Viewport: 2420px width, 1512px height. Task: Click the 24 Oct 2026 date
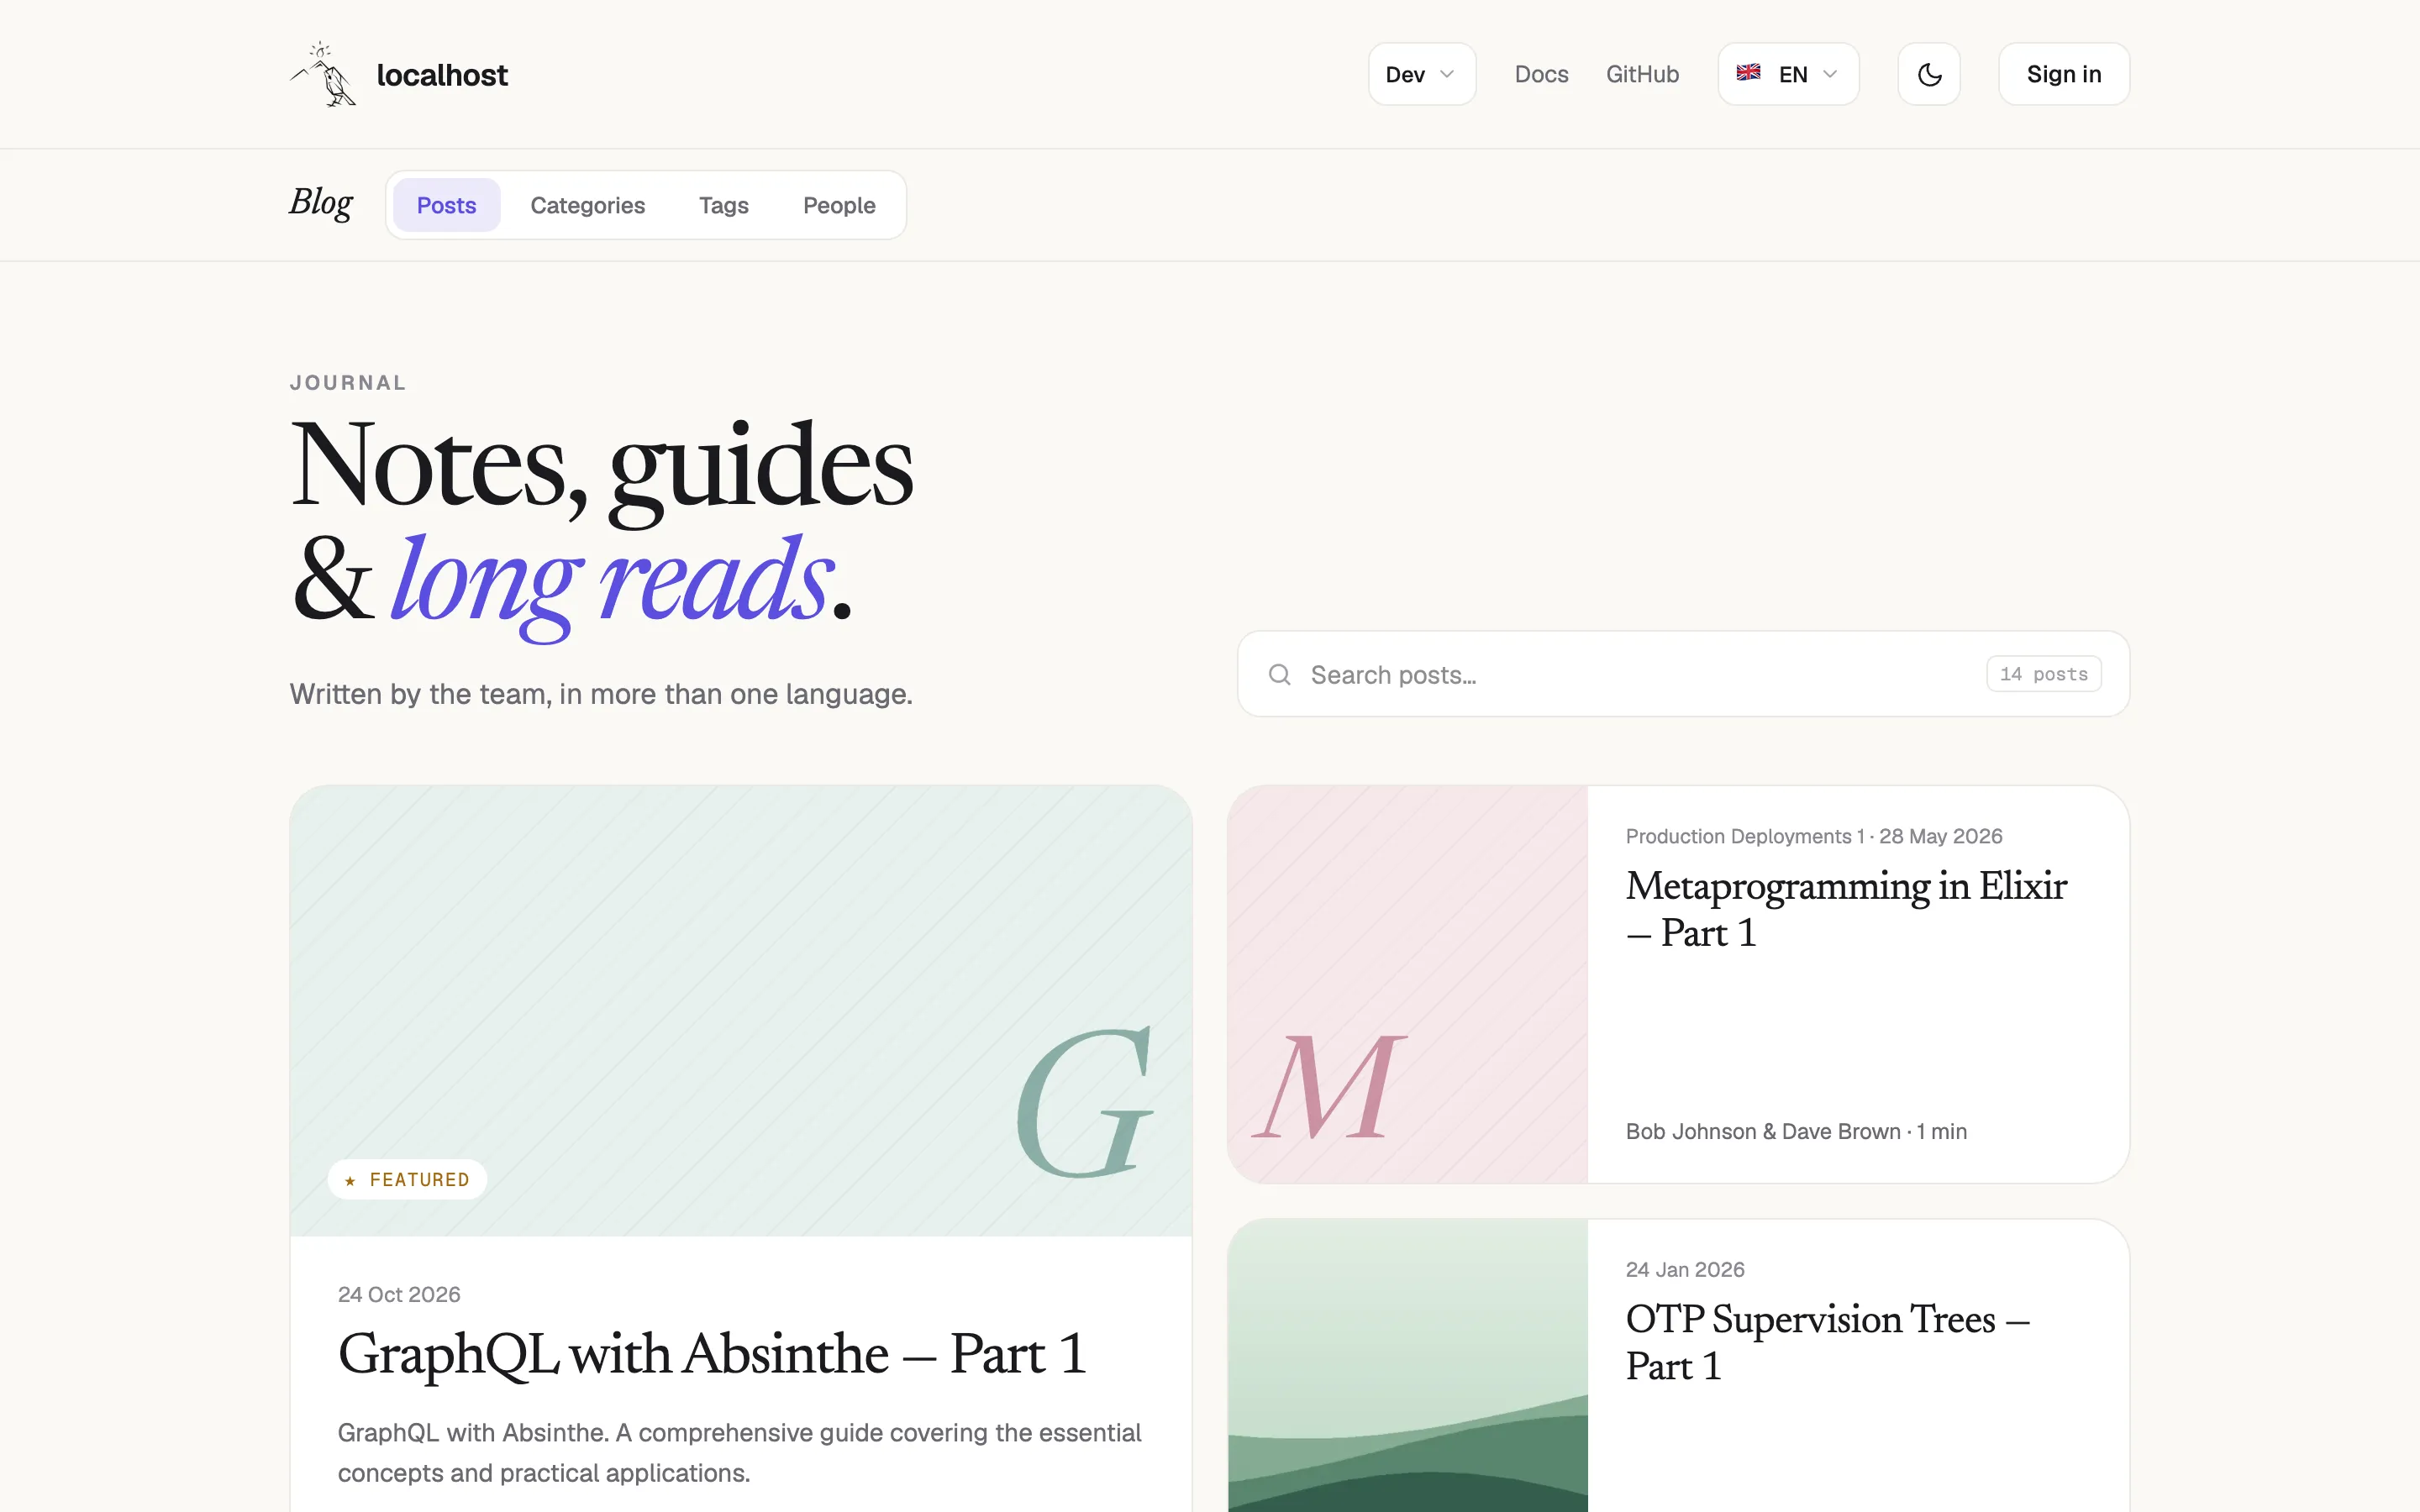coord(399,1294)
